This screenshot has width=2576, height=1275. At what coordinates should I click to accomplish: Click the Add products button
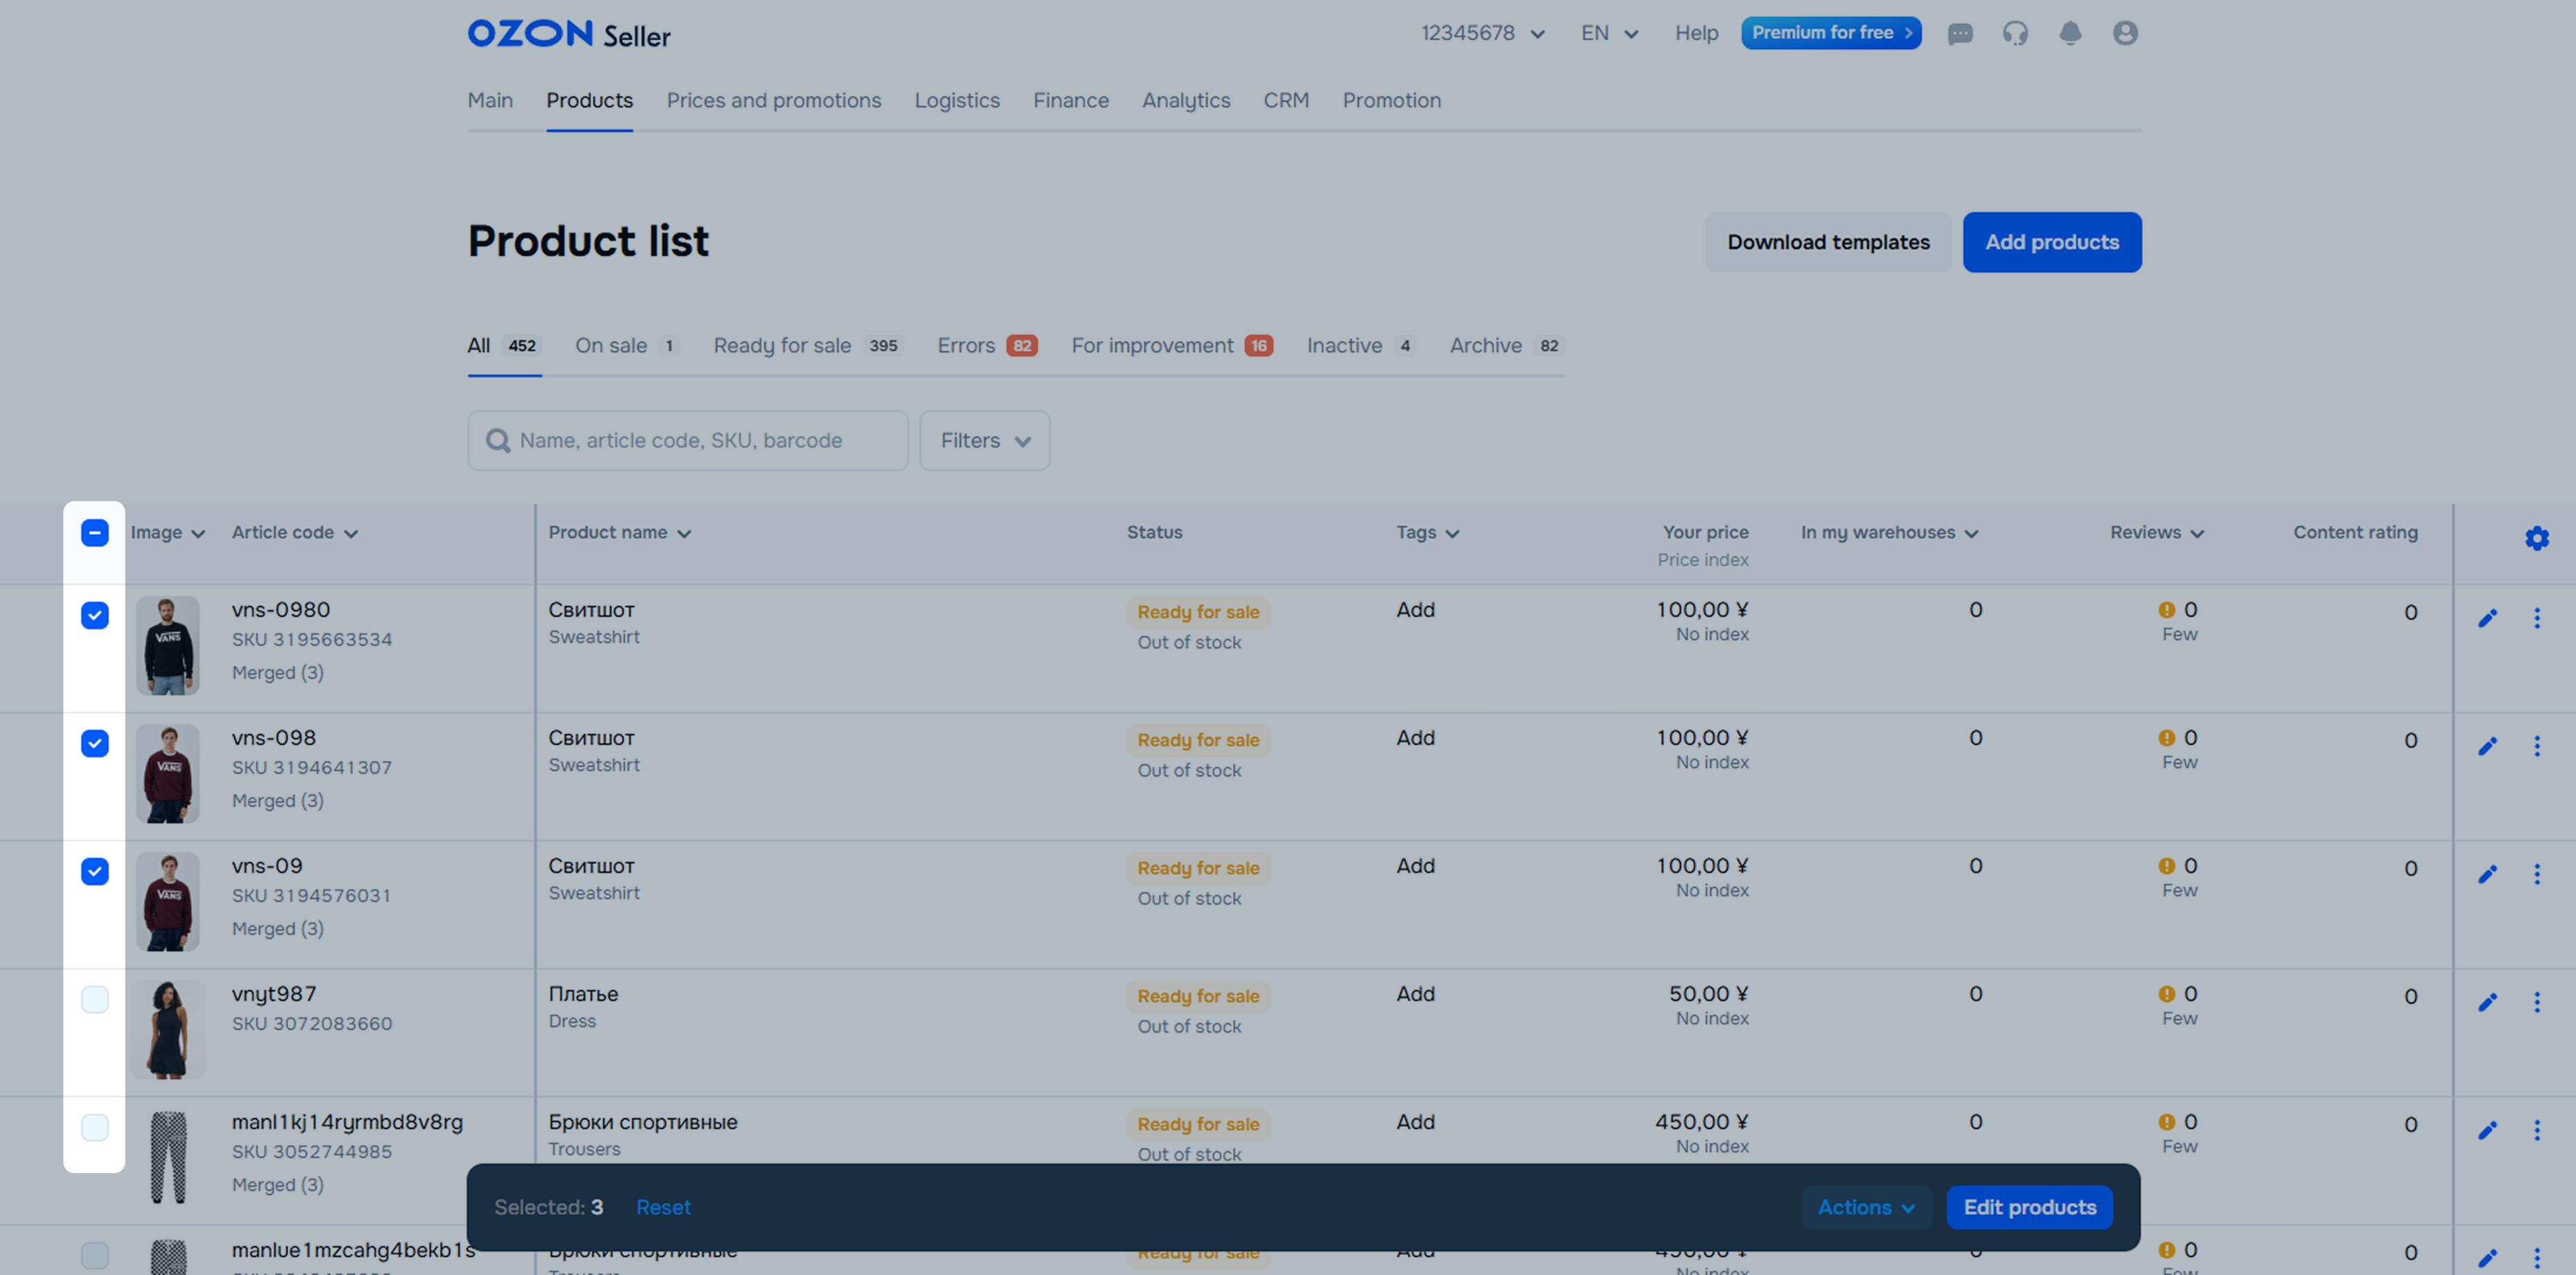[2051, 242]
